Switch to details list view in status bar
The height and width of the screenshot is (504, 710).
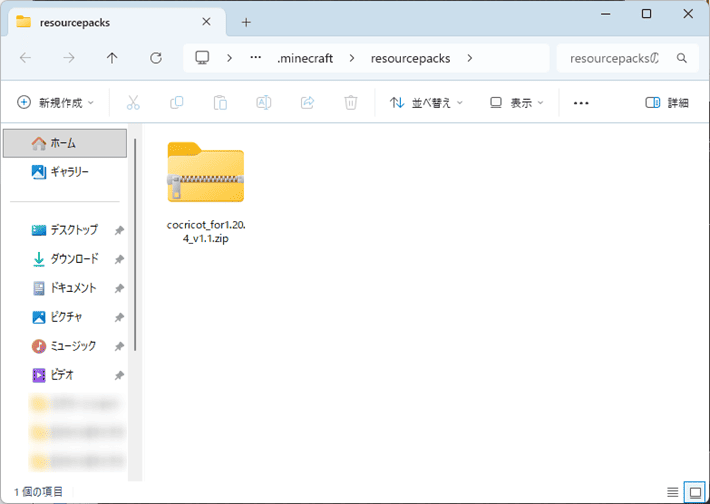672,491
